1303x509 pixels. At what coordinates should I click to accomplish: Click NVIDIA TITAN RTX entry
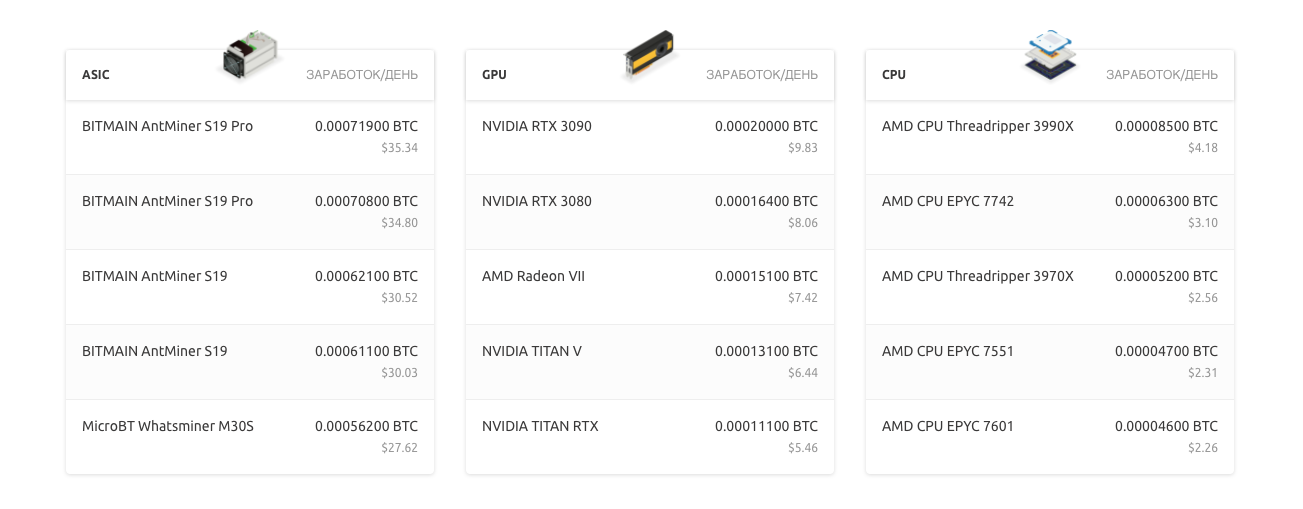[x=540, y=427]
